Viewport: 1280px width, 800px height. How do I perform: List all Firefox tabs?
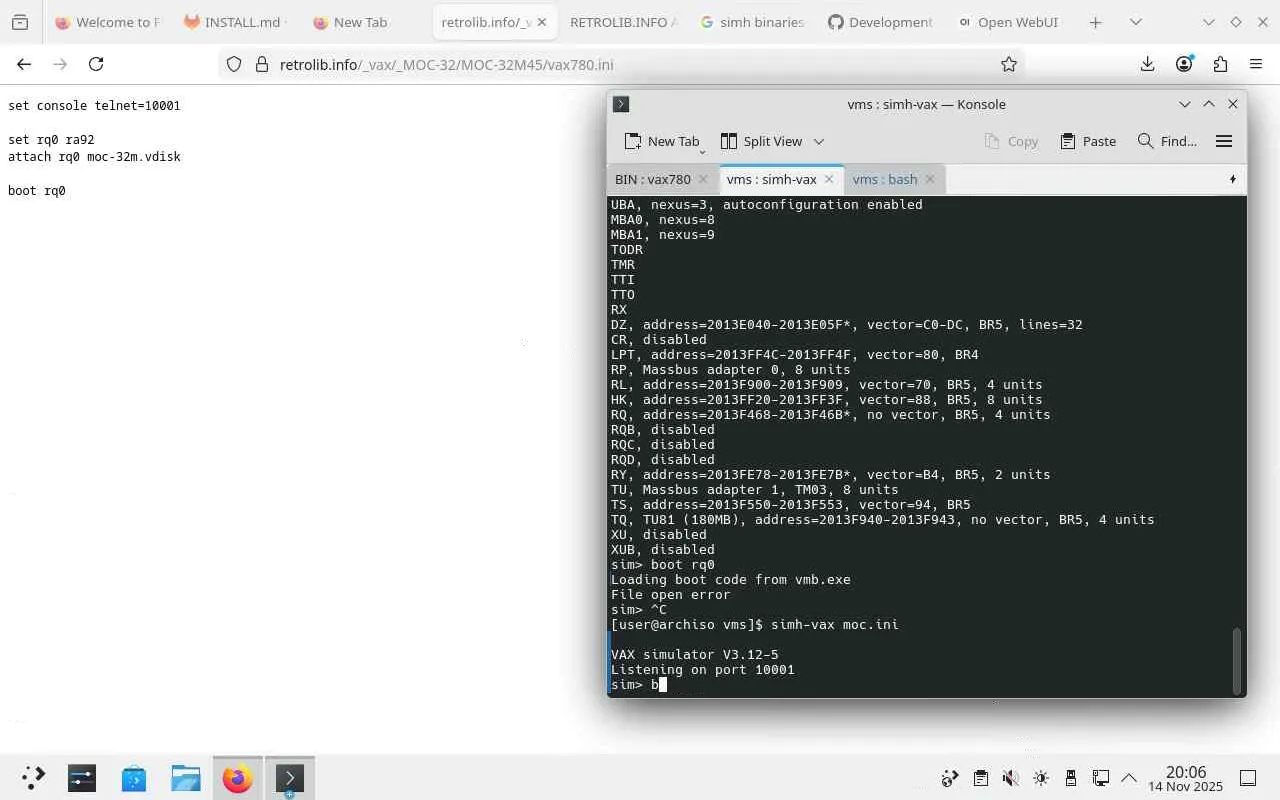(x=1136, y=22)
